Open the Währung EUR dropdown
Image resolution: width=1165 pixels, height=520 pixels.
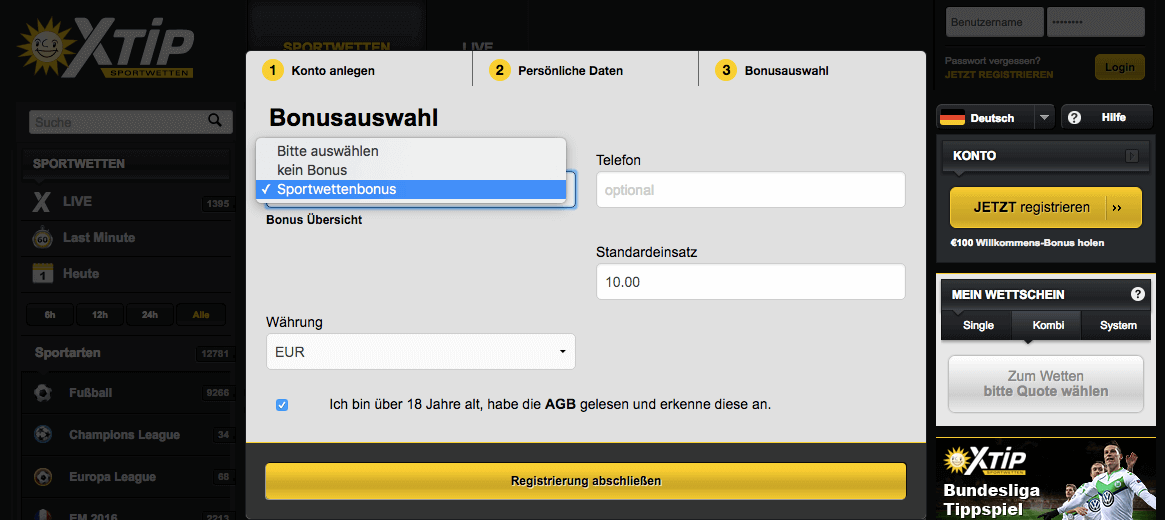click(x=421, y=351)
